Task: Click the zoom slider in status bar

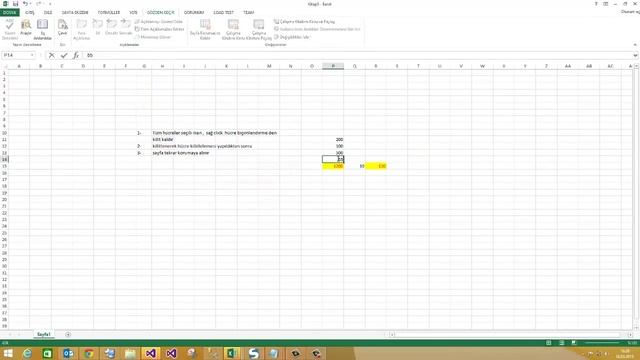Action: (x=602, y=343)
